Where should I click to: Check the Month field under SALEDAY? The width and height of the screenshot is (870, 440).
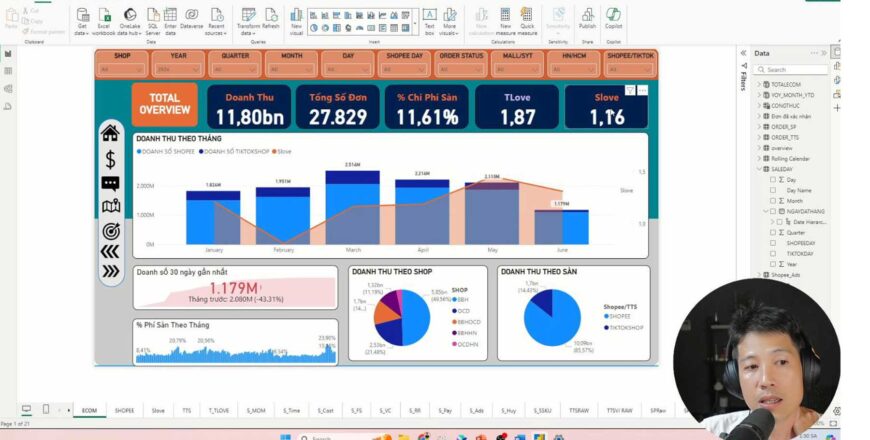773,201
